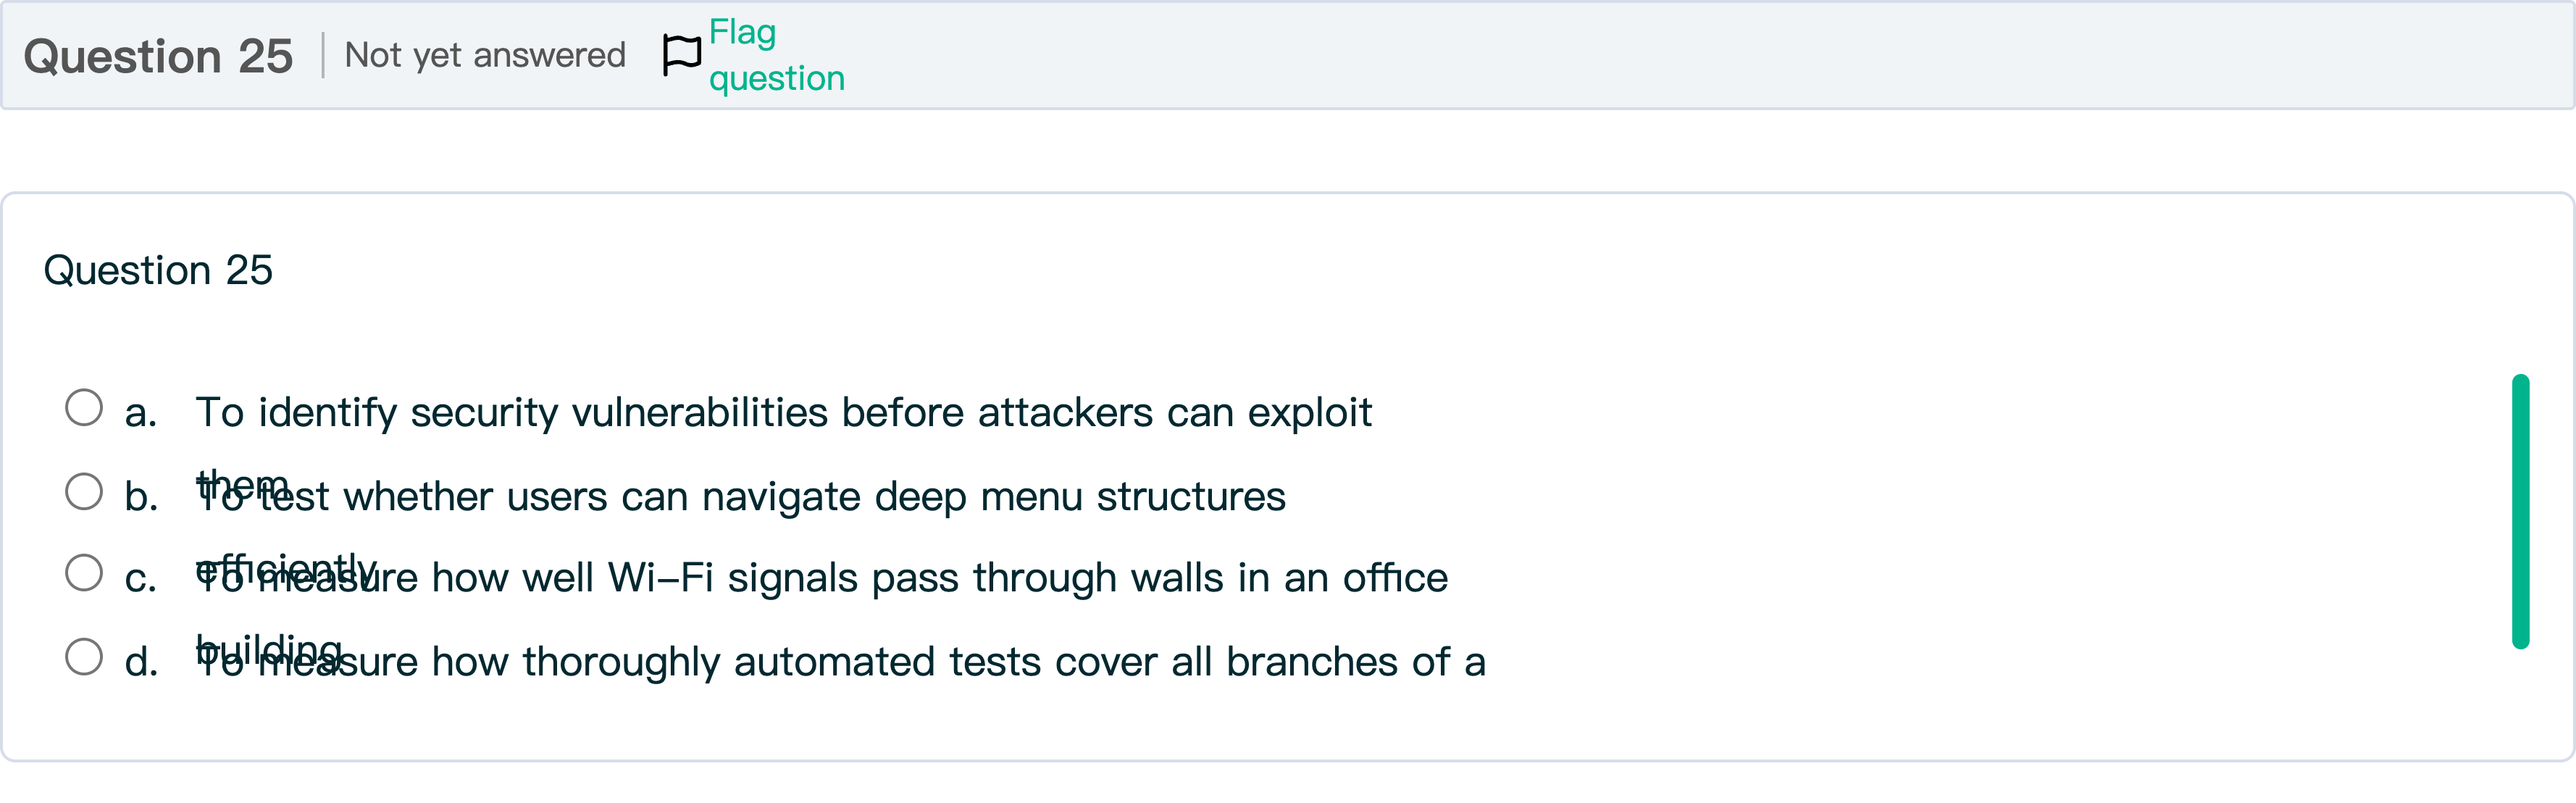
Task: Click the Not yet answered status text
Action: pyautogui.click(x=485, y=55)
